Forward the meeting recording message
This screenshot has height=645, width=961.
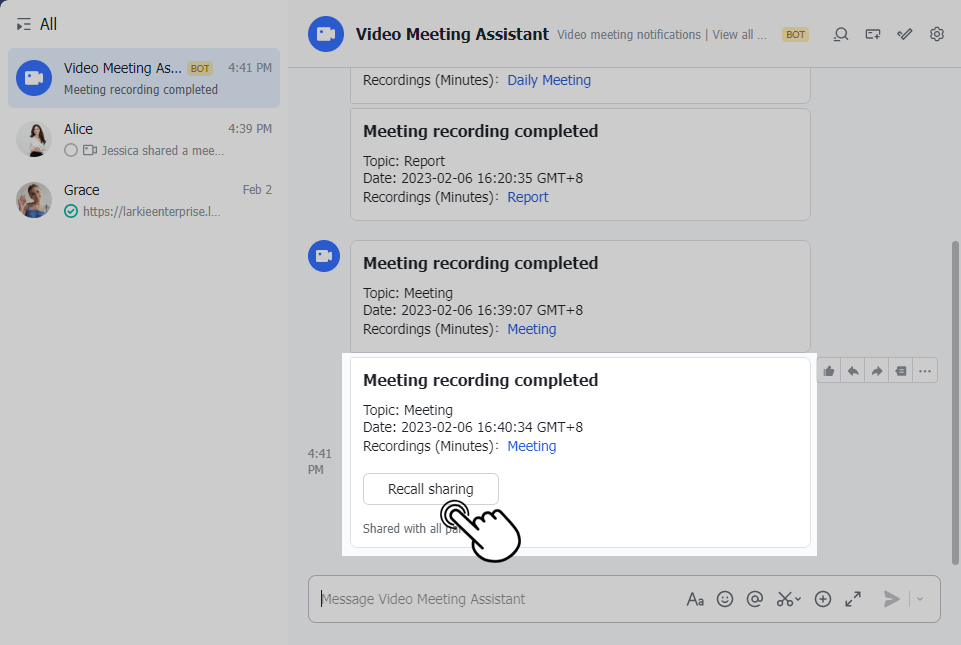tap(877, 371)
